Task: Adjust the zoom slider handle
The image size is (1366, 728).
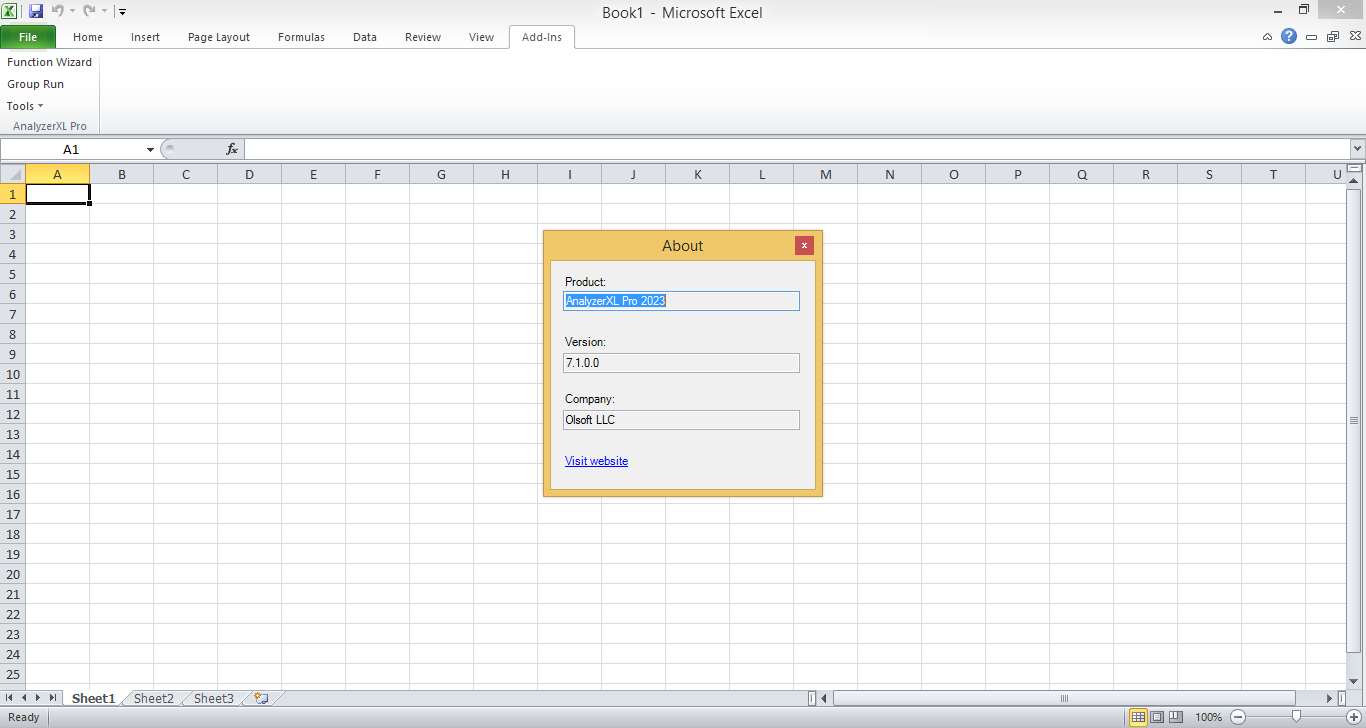Action: click(x=1296, y=717)
